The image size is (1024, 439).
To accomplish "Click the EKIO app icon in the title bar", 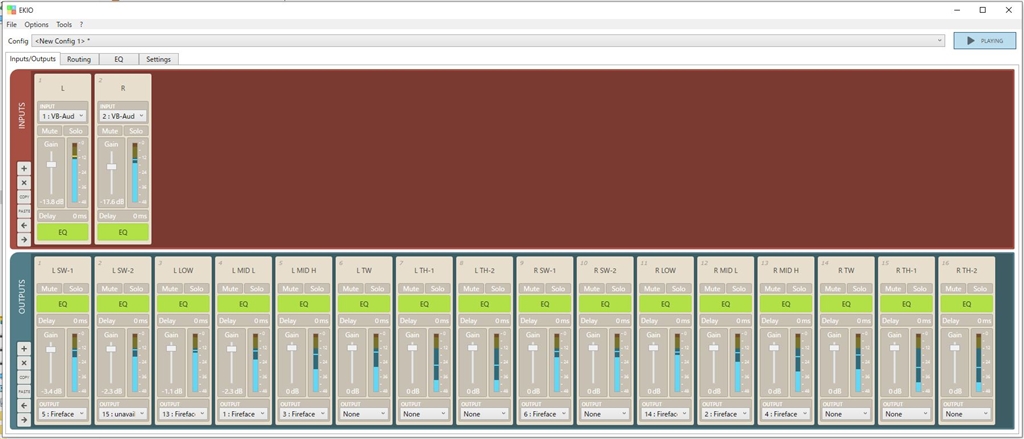I will (x=11, y=10).
